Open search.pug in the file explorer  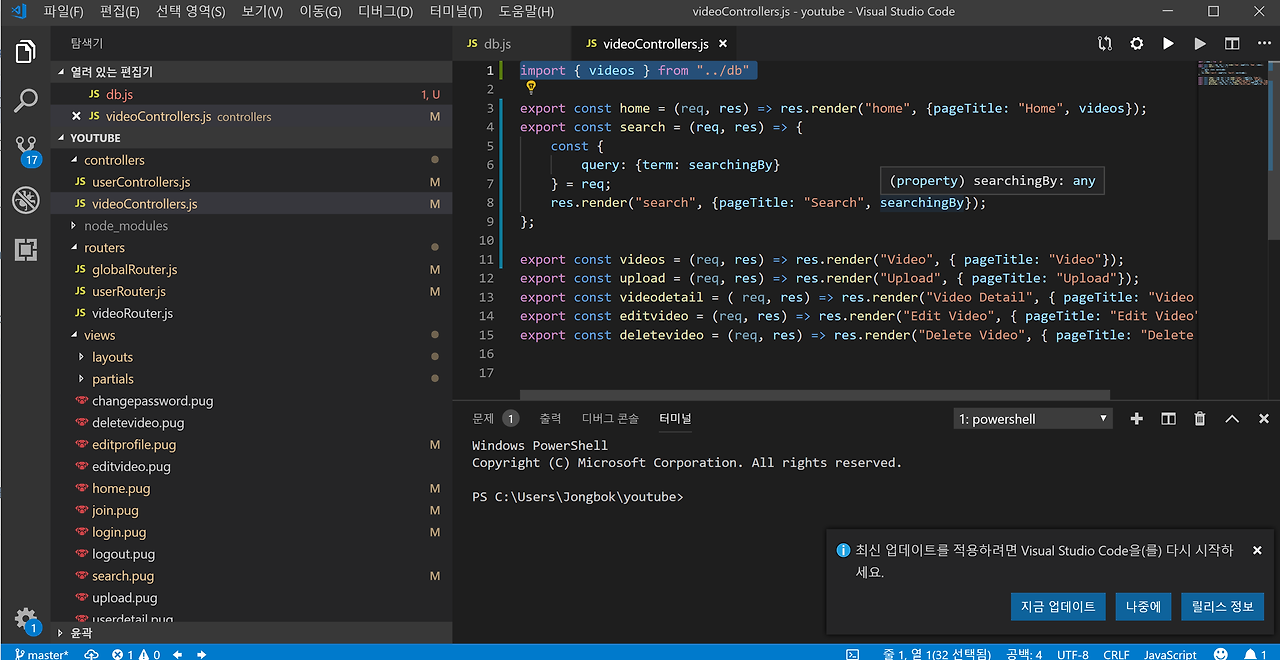pos(123,576)
